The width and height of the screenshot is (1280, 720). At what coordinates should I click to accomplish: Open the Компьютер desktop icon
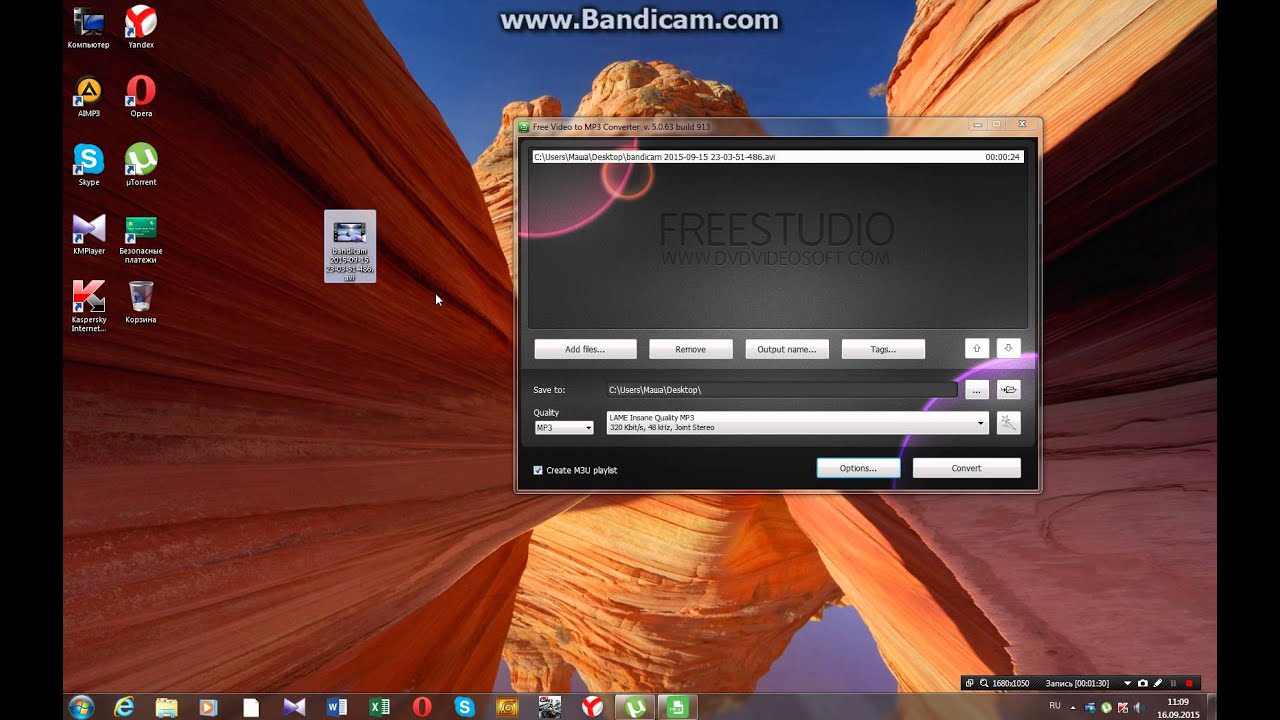point(89,27)
